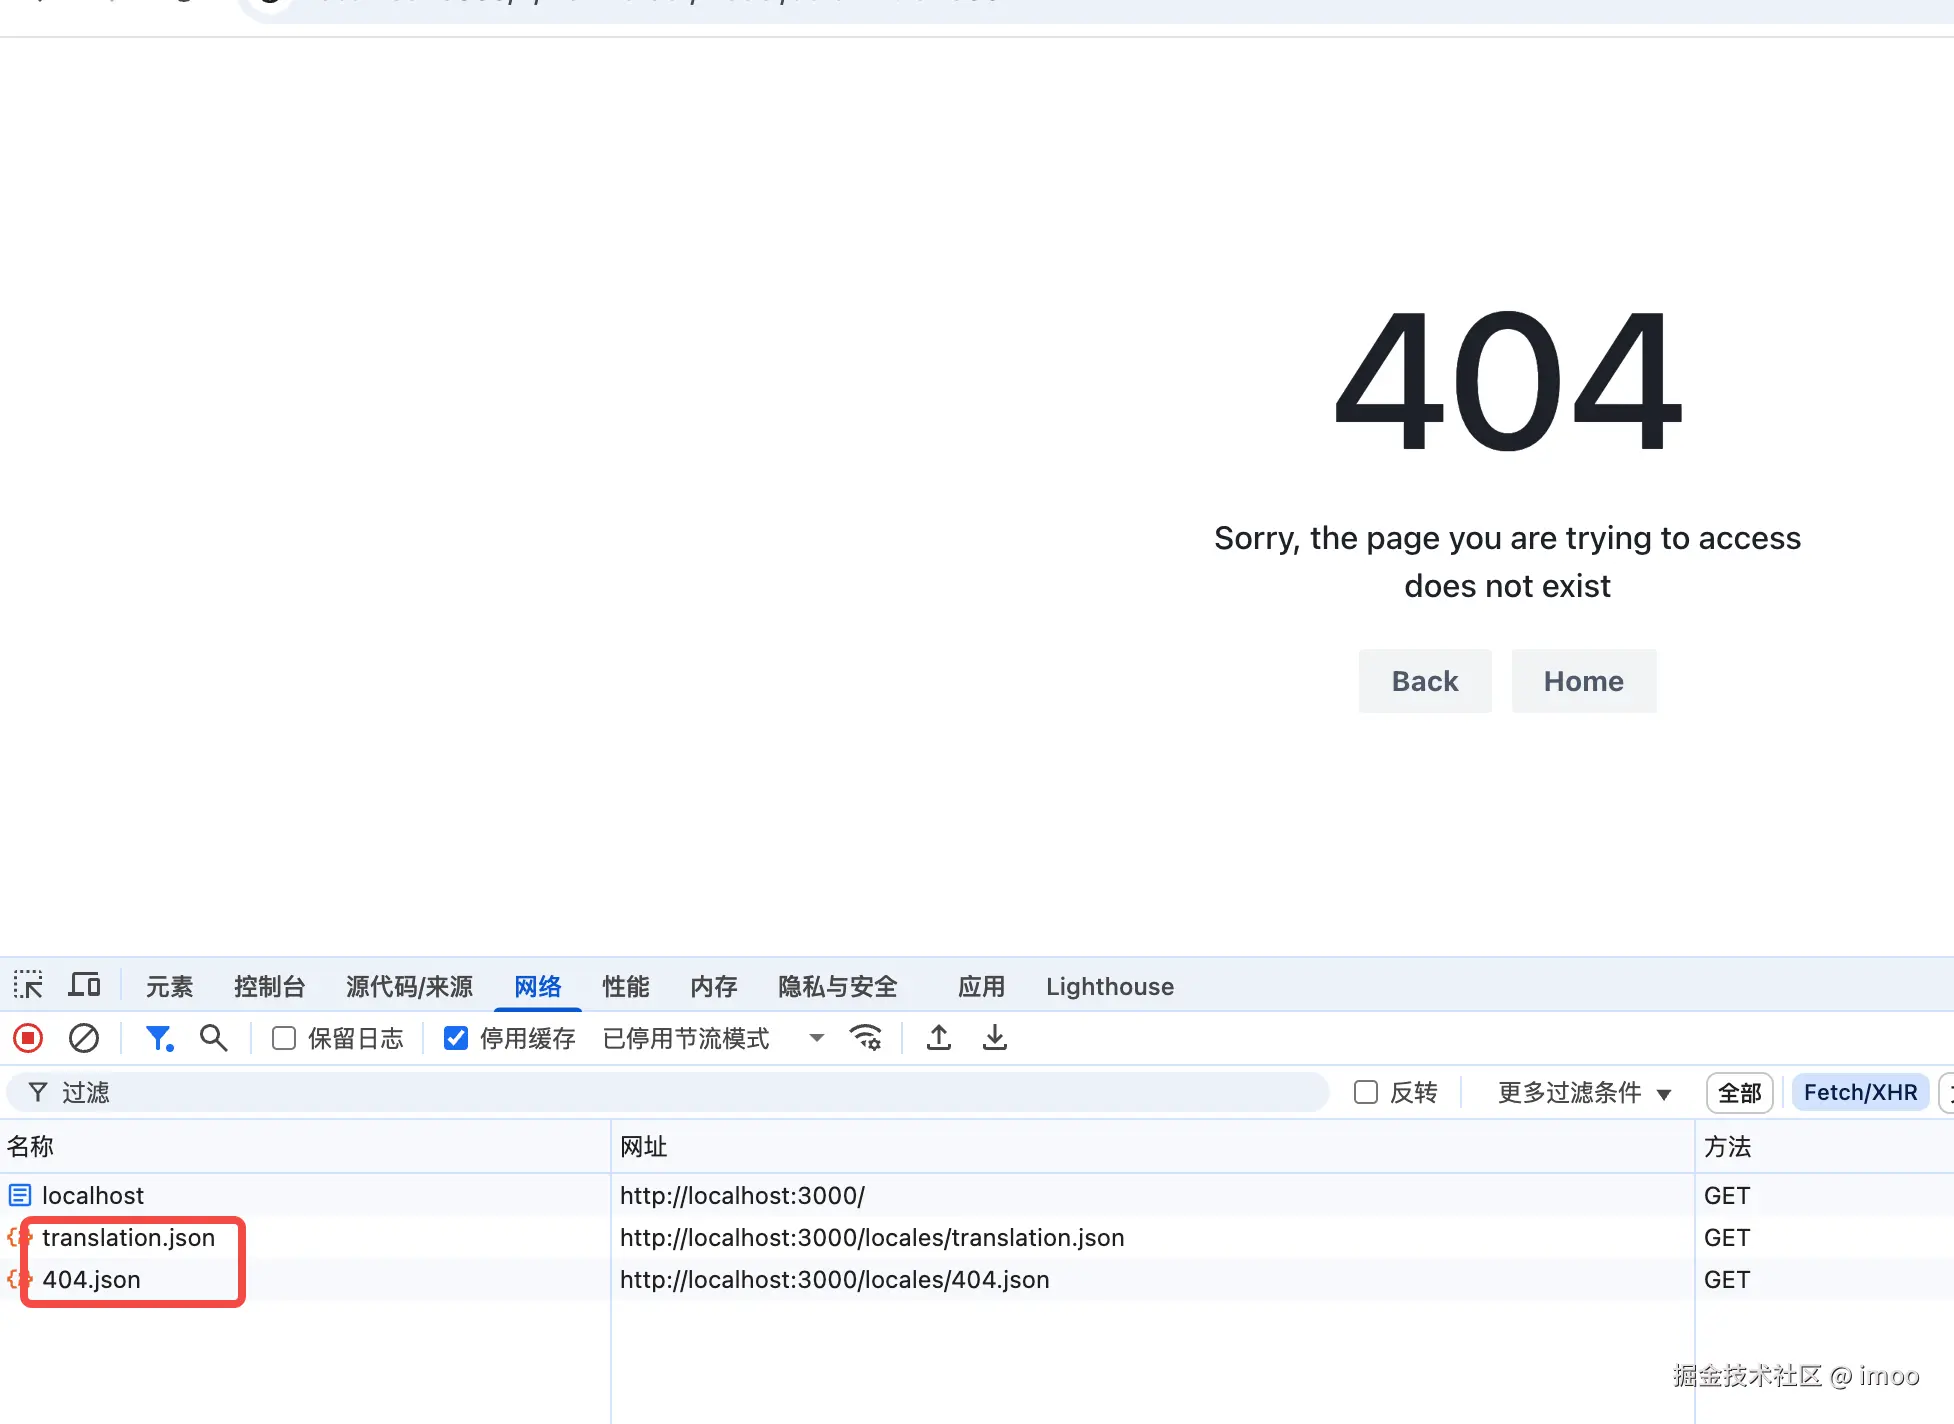Click the Back button
The image size is (1954, 1424).
coord(1424,681)
